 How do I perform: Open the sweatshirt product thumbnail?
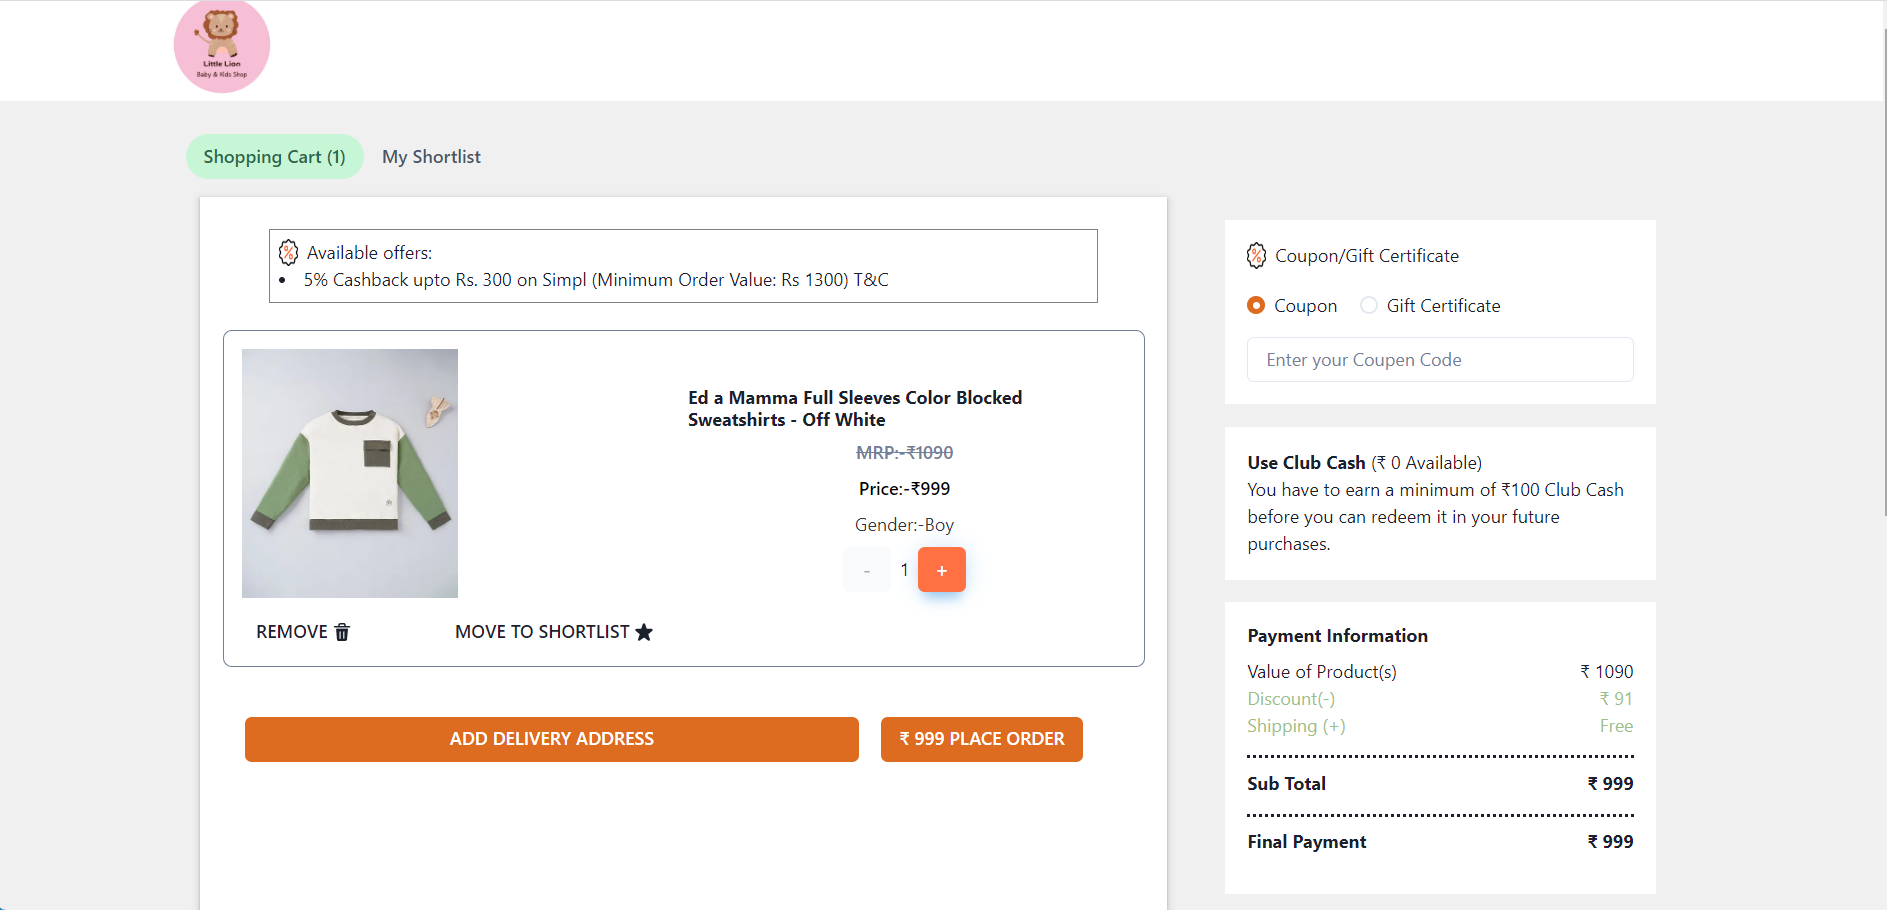350,473
